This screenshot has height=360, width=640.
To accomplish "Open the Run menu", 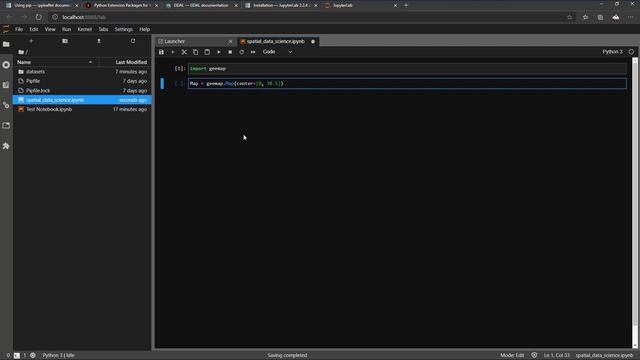I will tap(67, 29).
